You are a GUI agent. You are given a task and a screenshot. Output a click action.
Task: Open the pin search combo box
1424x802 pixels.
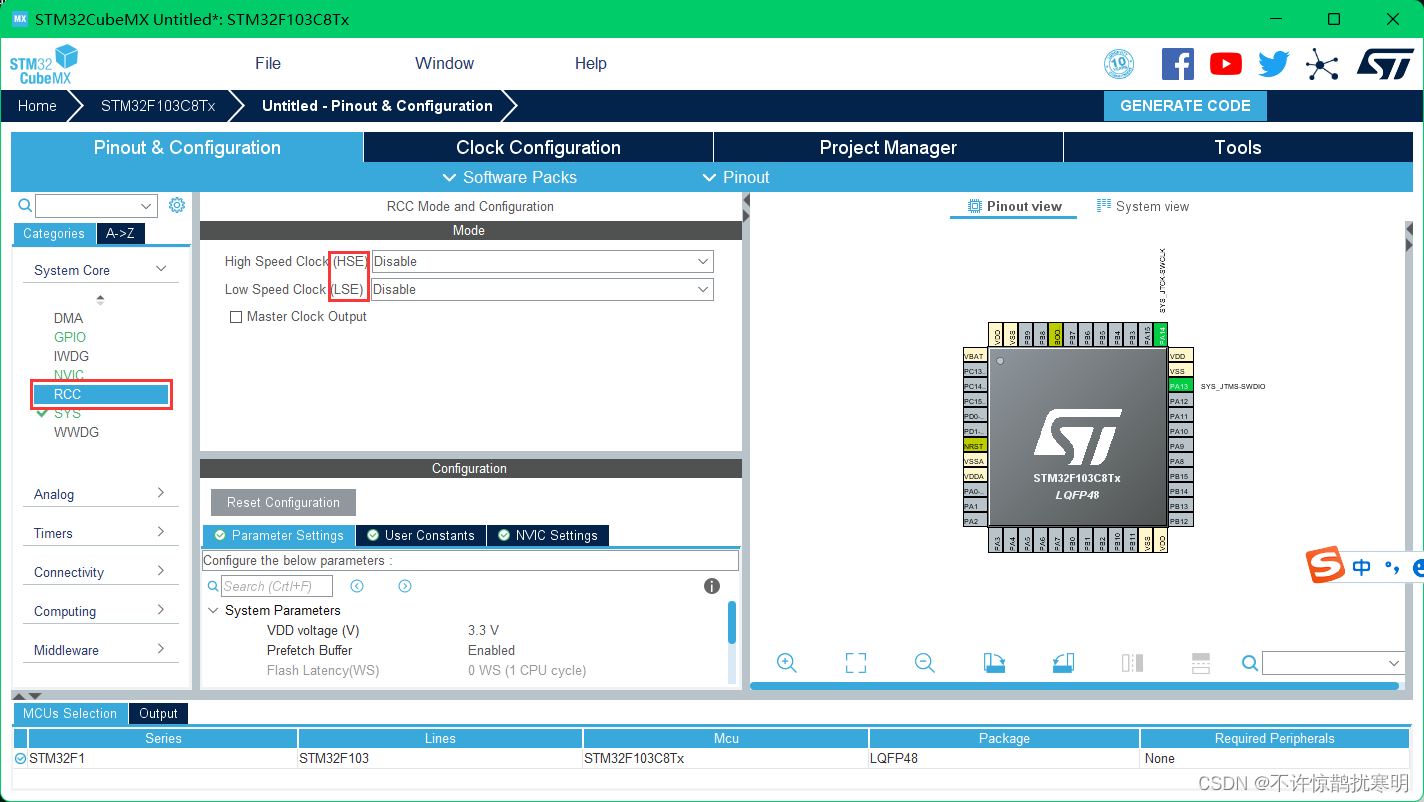[1333, 663]
